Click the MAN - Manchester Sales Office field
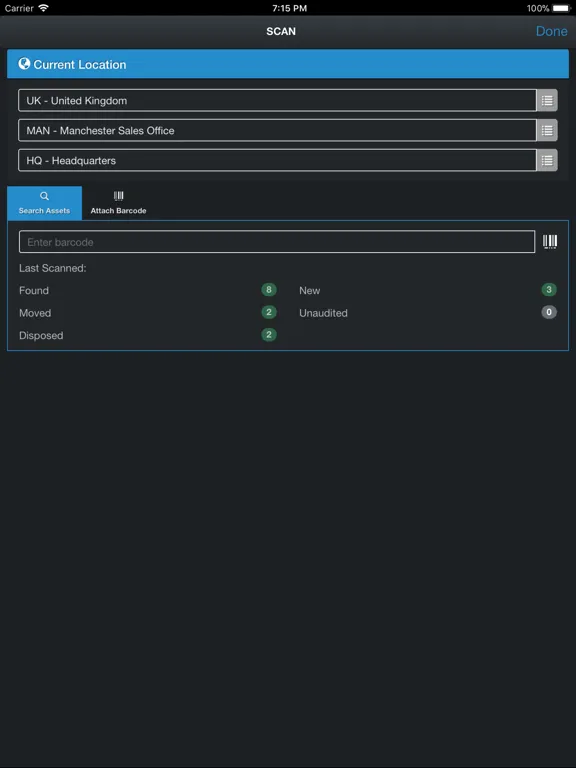The height and width of the screenshot is (768, 576). 277,130
